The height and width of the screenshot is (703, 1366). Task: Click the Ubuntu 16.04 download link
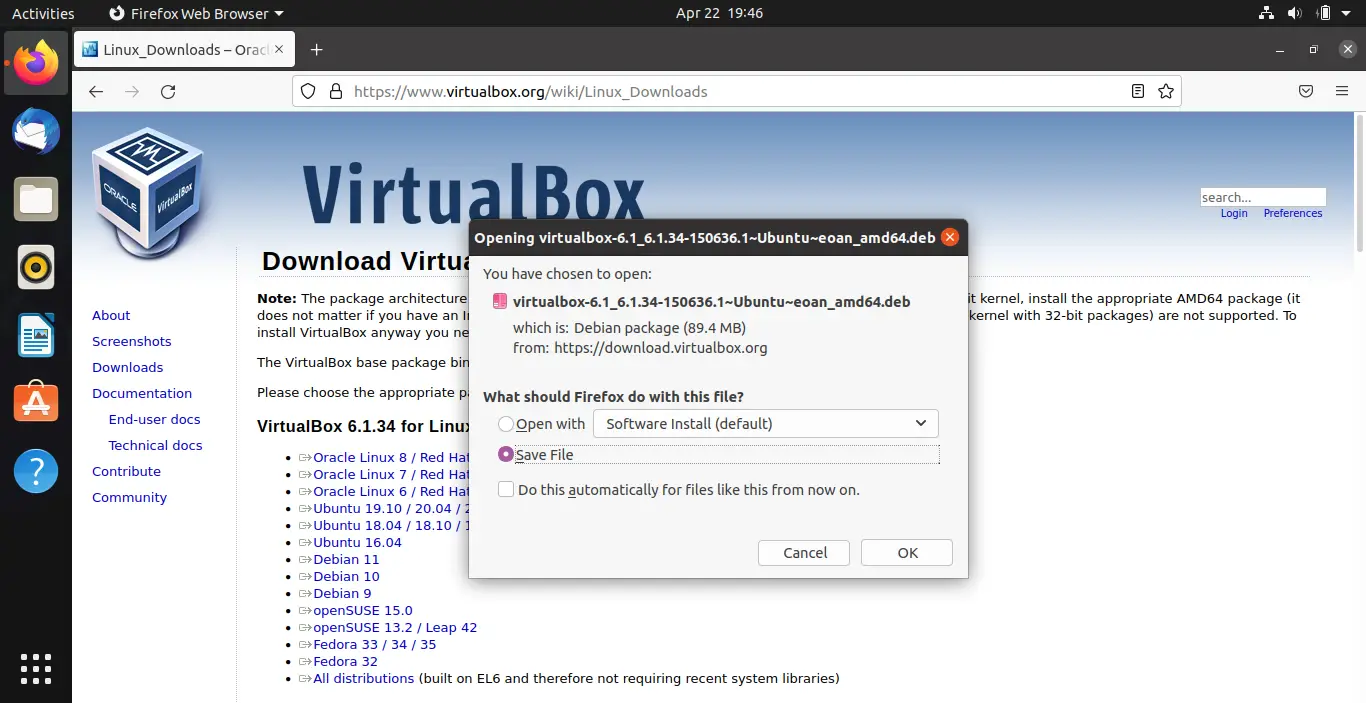(357, 542)
